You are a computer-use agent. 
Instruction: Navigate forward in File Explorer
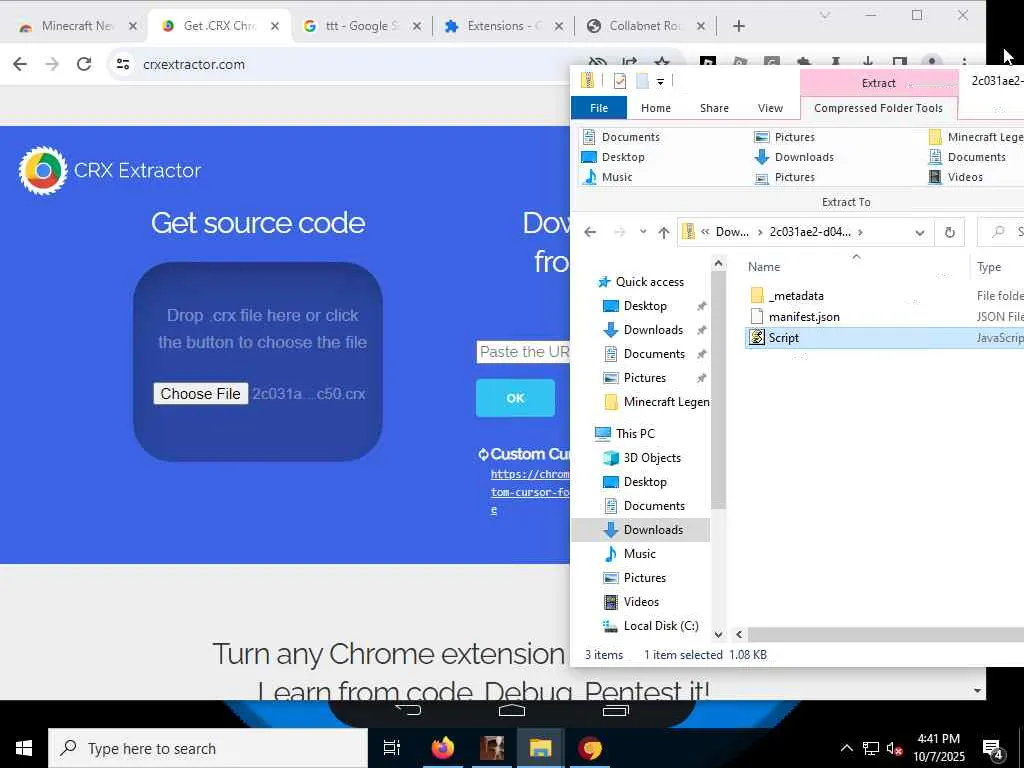click(x=619, y=232)
